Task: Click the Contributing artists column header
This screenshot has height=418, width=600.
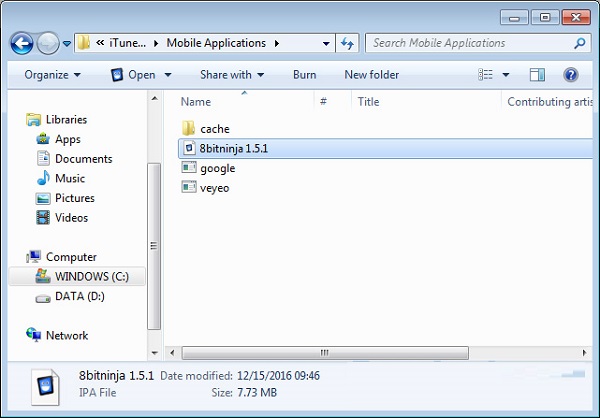Action: tap(549, 102)
